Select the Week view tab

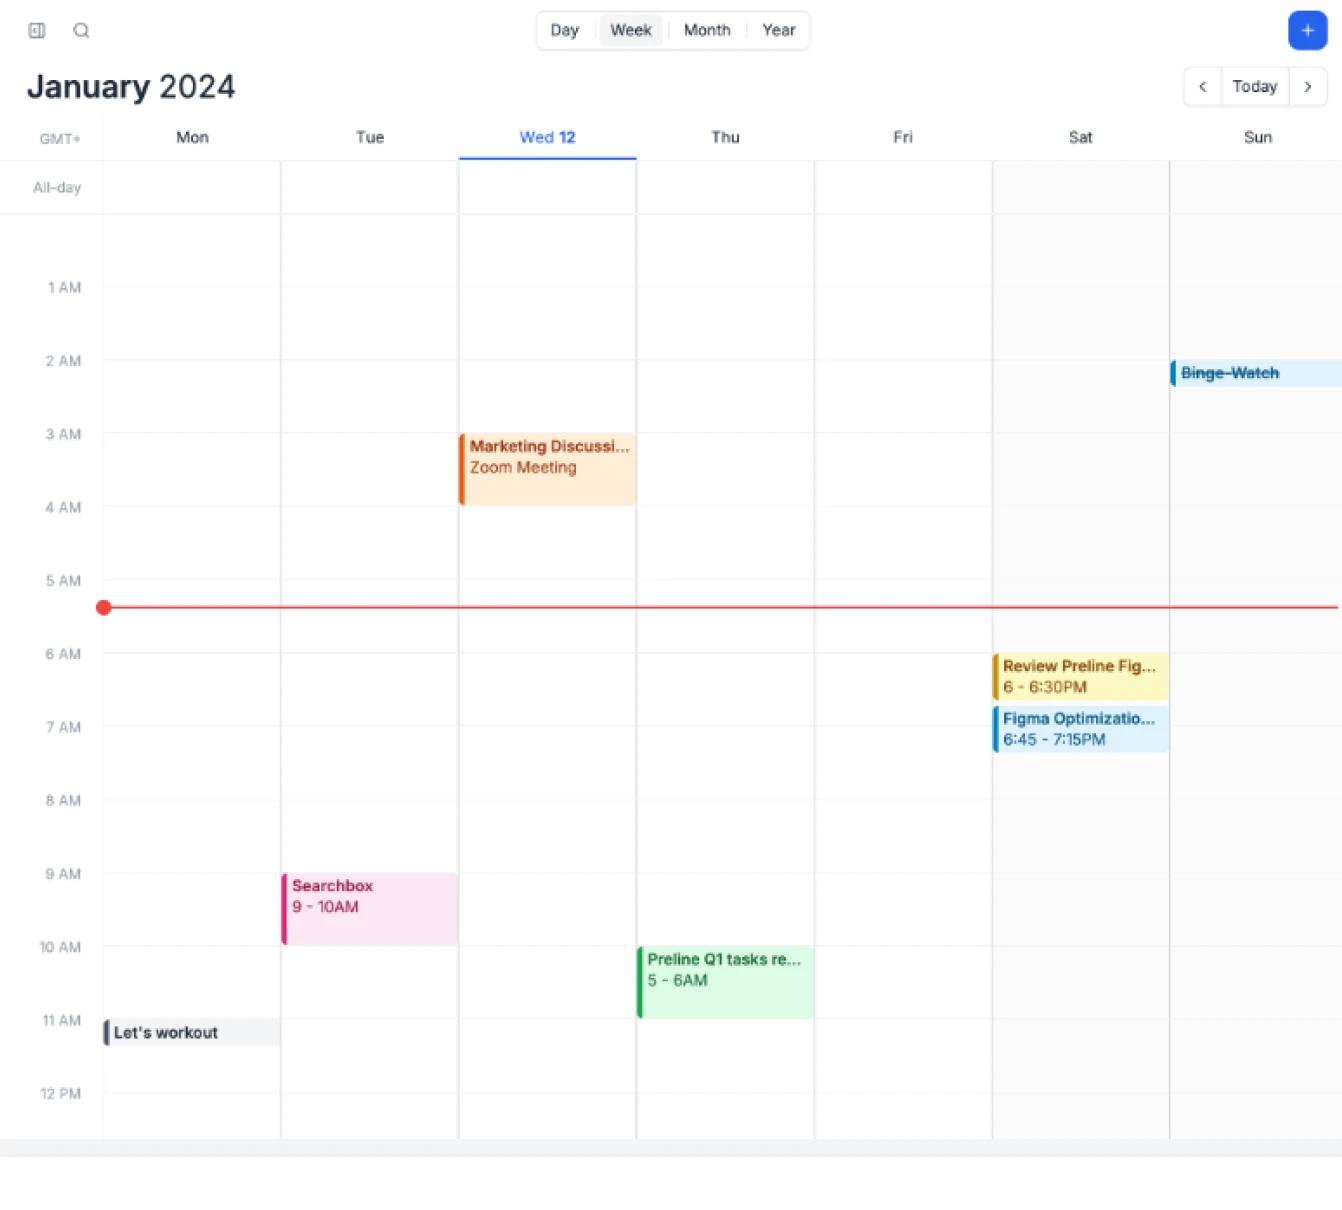tap(631, 30)
